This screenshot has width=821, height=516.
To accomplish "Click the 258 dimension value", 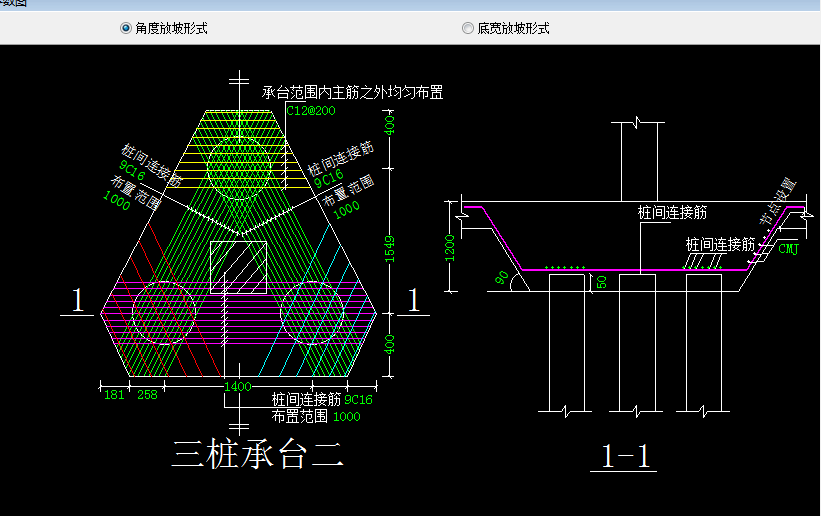I will point(147,395).
